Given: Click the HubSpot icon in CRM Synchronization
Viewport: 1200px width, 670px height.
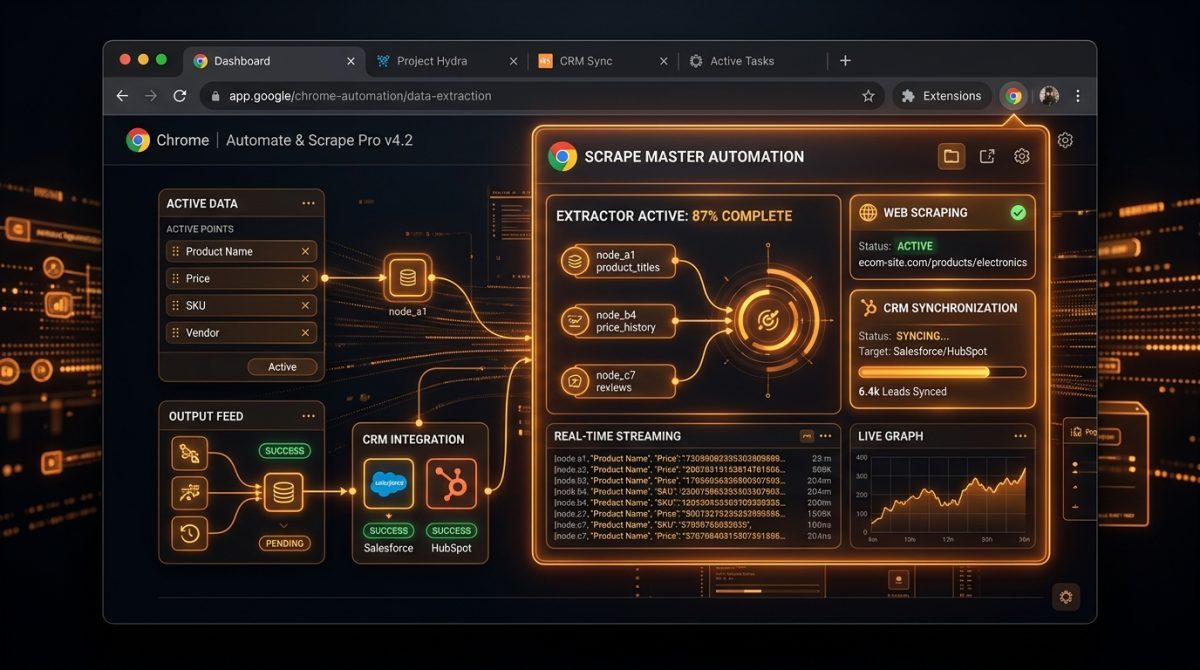Looking at the screenshot, I should 867,308.
